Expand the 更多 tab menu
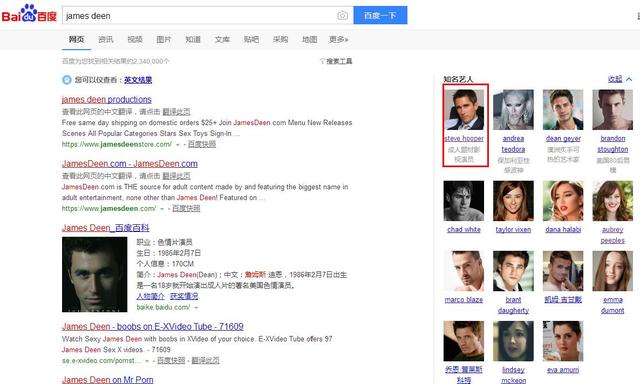The height and width of the screenshot is (384, 640). tap(338, 40)
